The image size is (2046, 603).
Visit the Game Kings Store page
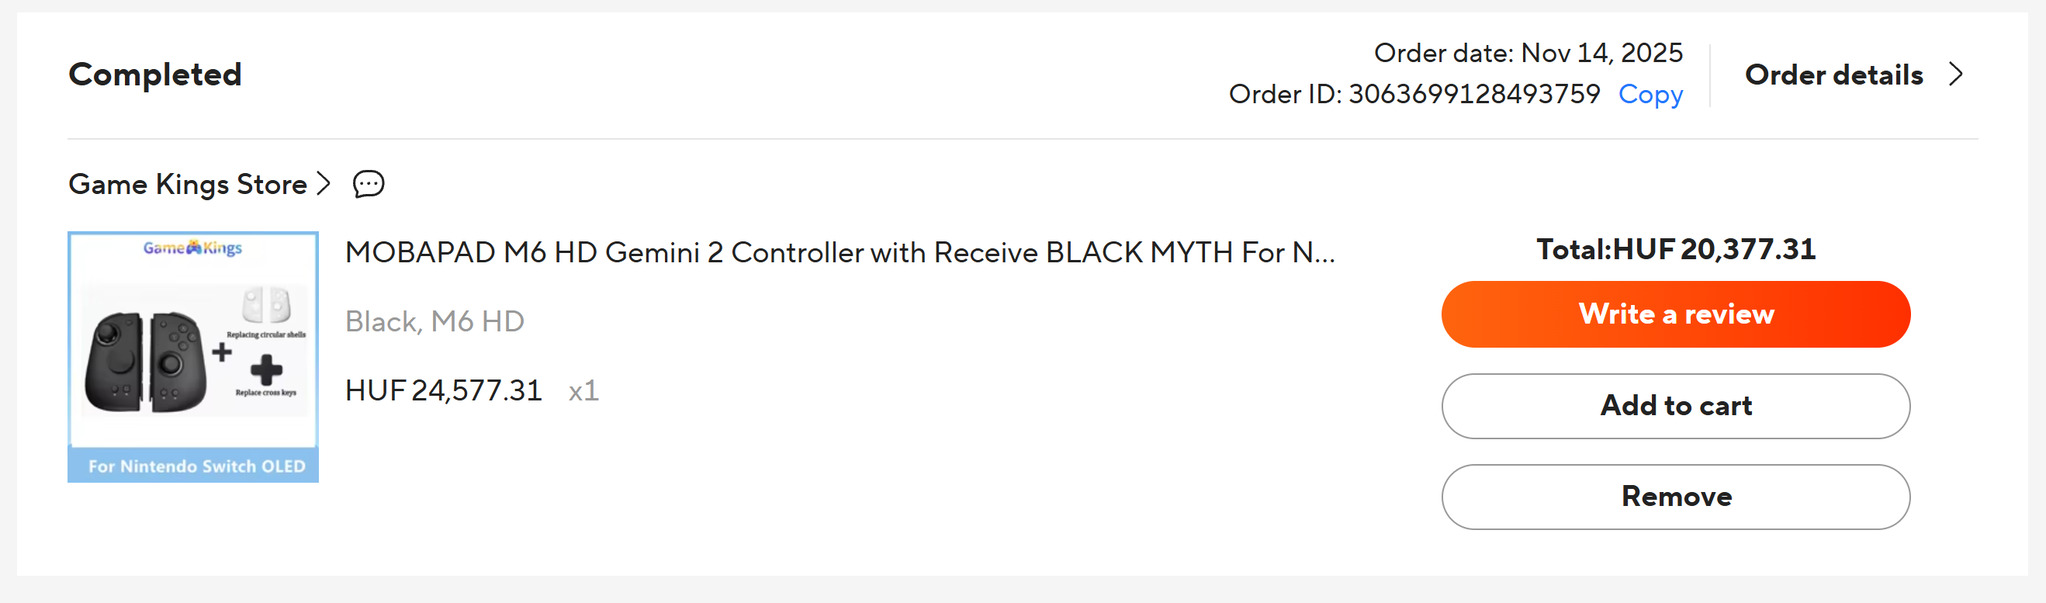point(187,184)
